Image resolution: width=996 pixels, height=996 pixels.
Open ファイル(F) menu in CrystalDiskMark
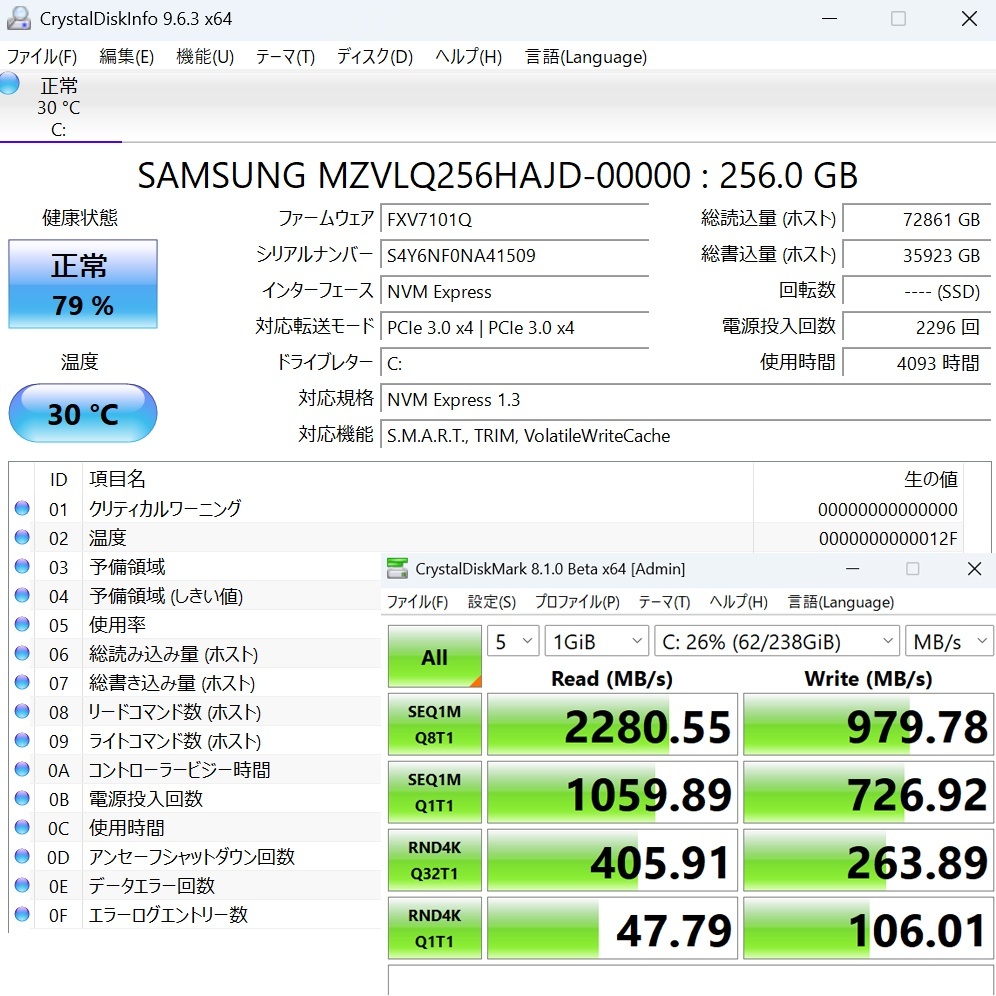[x=417, y=602]
